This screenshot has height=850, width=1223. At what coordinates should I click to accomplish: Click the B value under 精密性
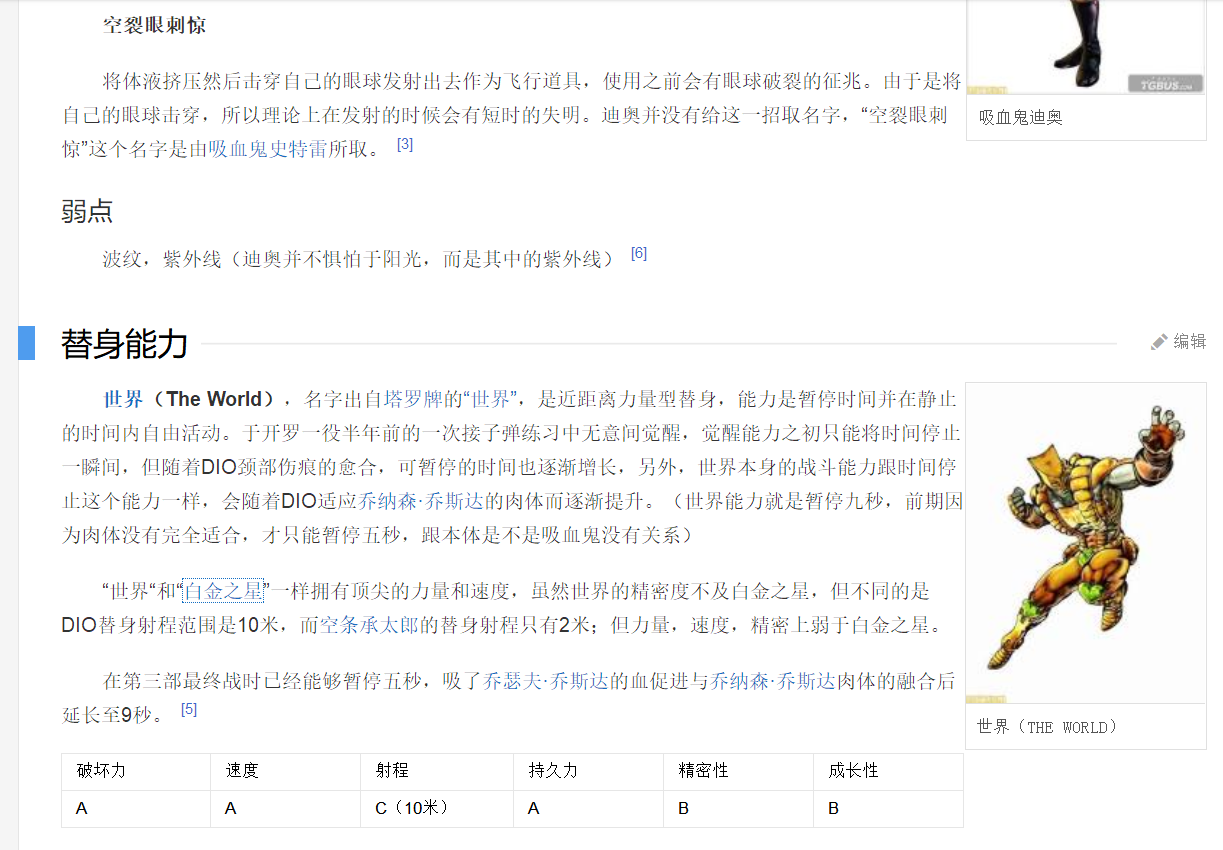[738, 809]
